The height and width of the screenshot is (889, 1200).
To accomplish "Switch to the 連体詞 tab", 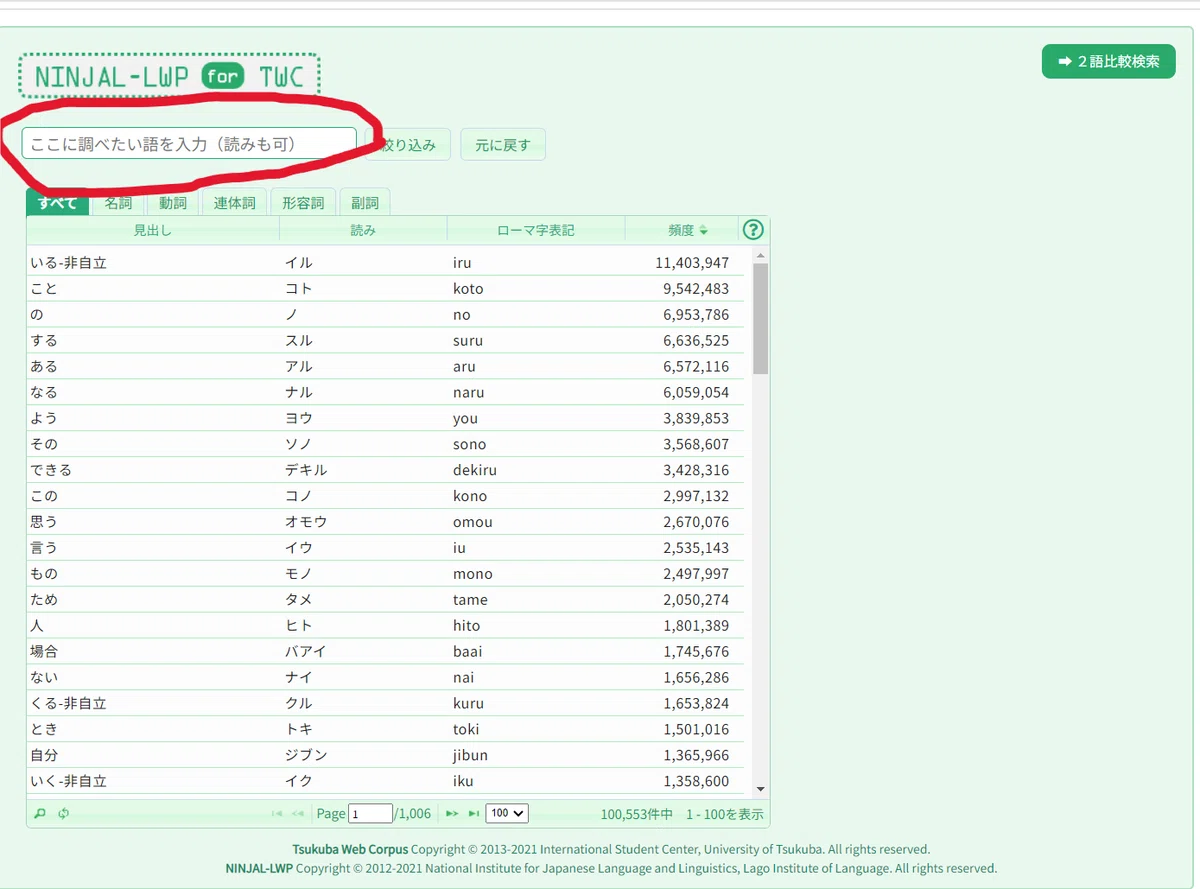I will [234, 202].
